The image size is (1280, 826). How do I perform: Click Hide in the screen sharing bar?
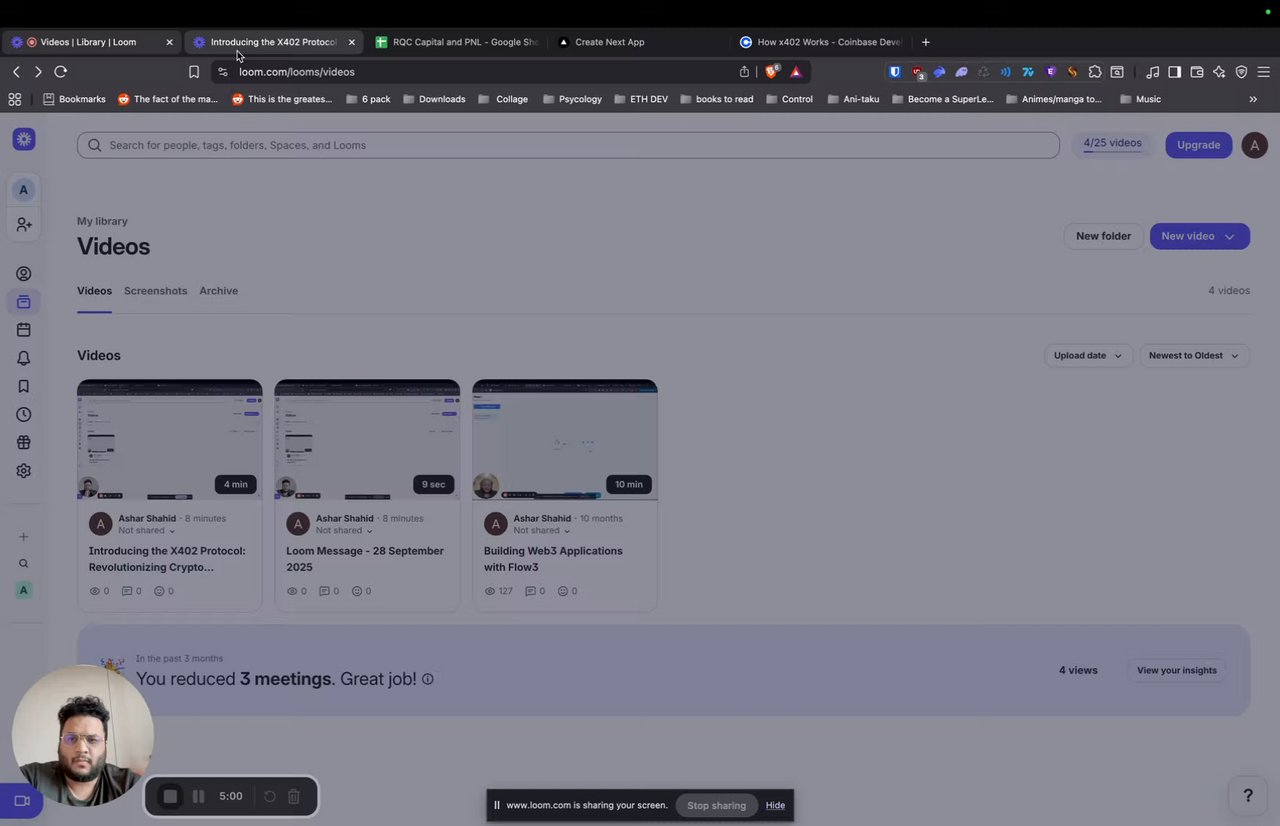775,805
